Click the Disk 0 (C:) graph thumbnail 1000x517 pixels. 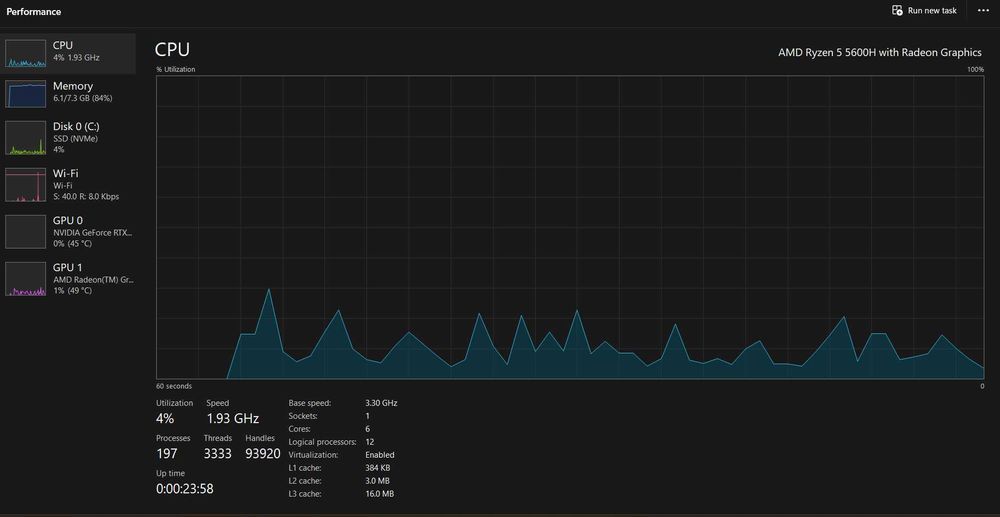coord(26,138)
